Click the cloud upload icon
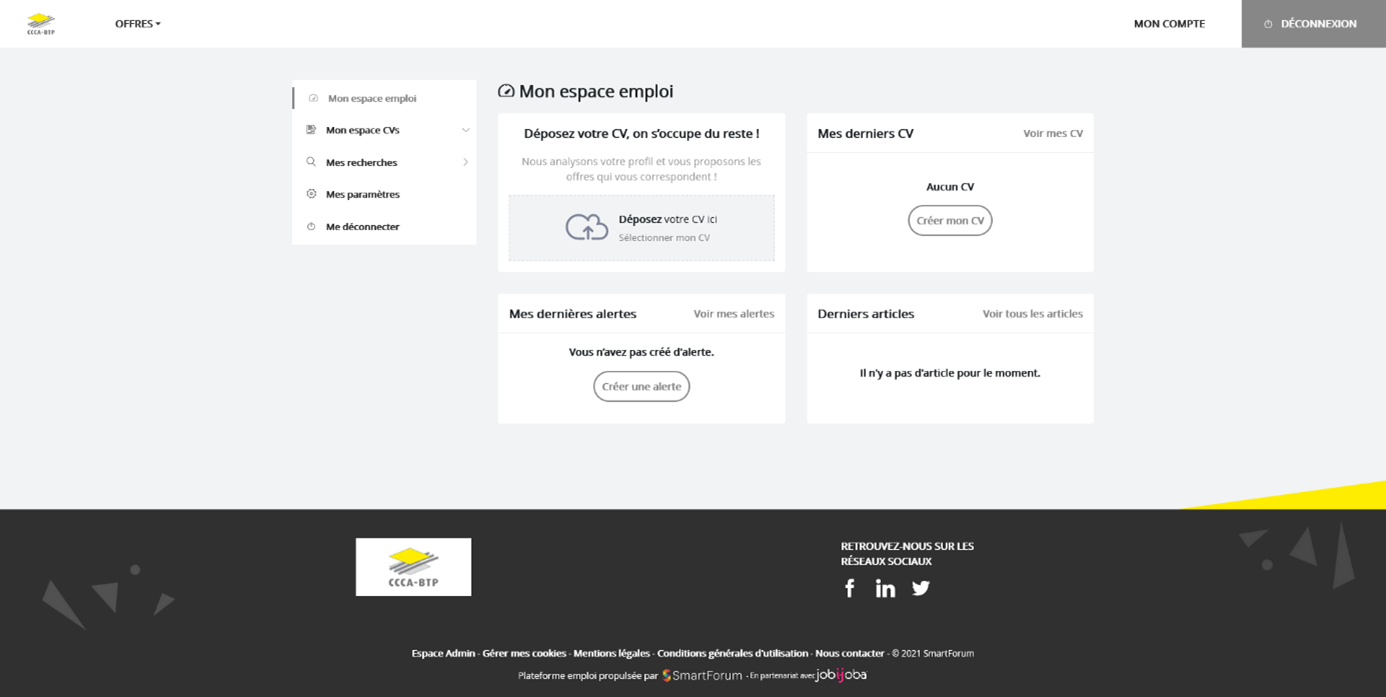The image size is (1386, 697). 587,227
